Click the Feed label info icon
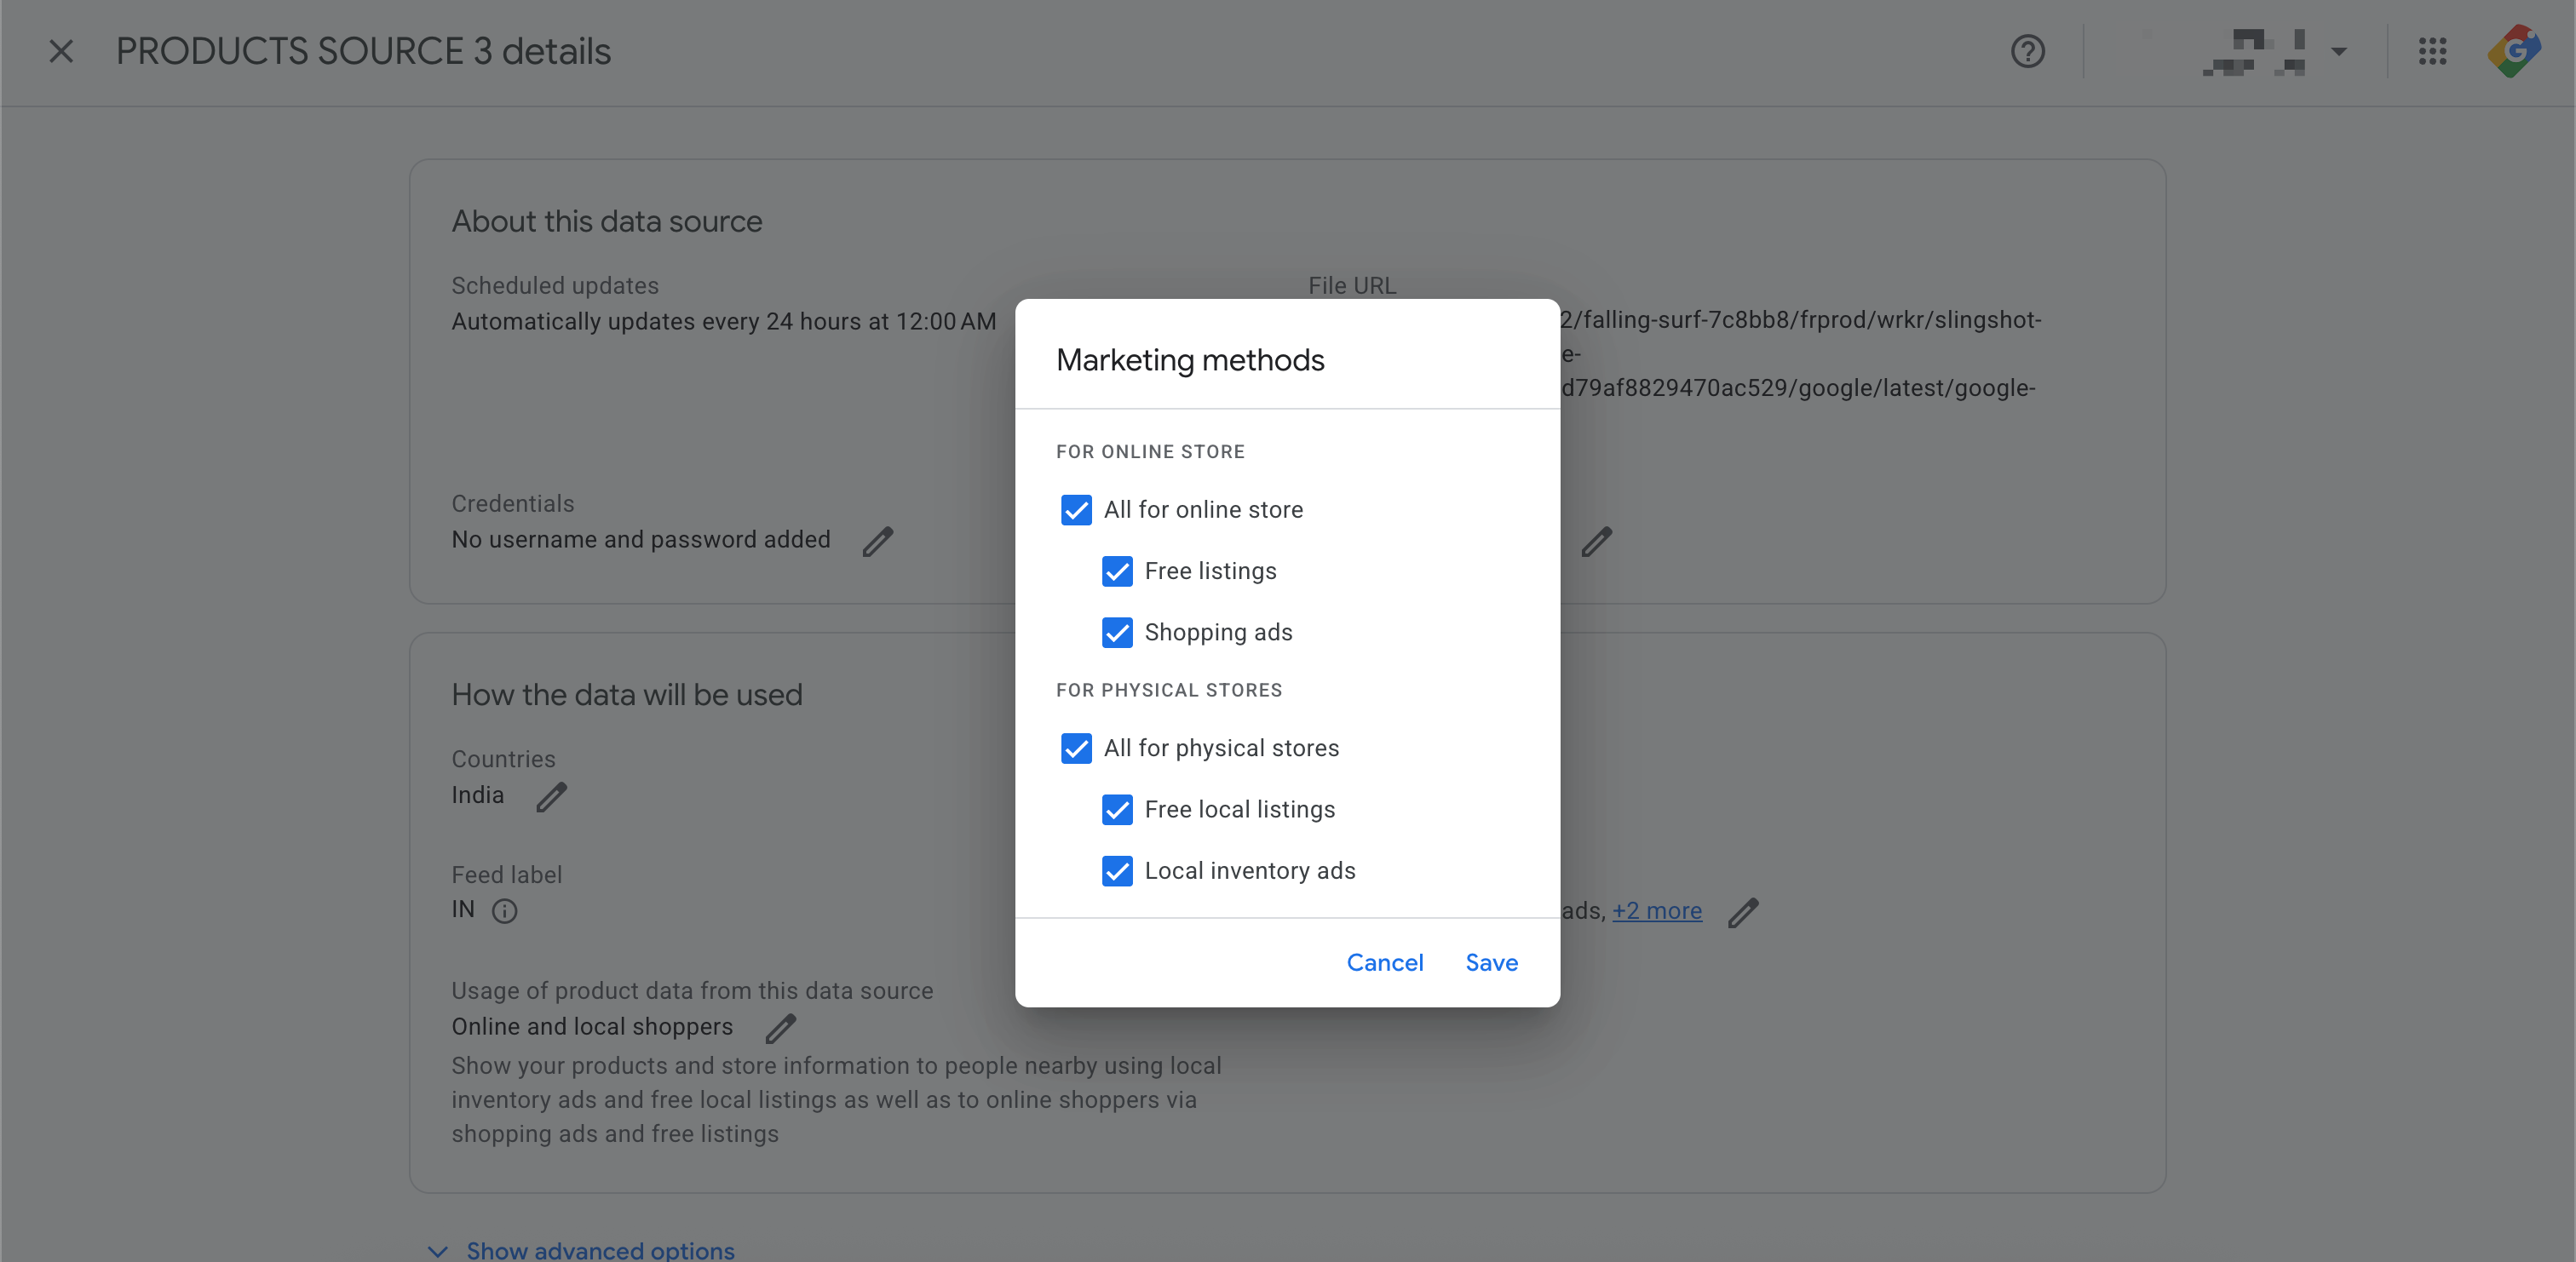This screenshot has width=2576, height=1262. tap(504, 911)
